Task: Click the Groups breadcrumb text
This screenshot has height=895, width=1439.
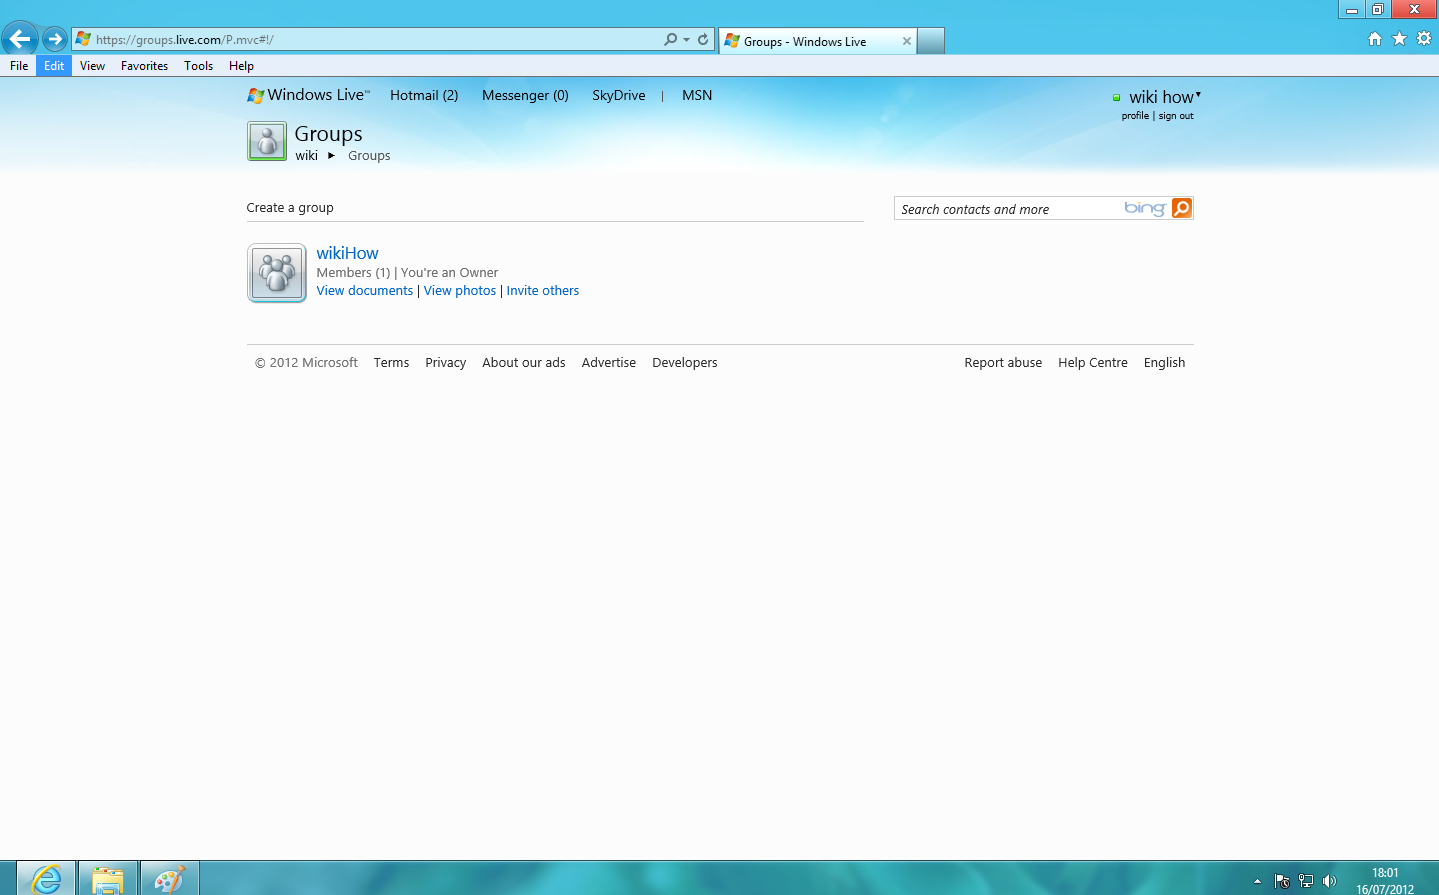Action: [369, 155]
